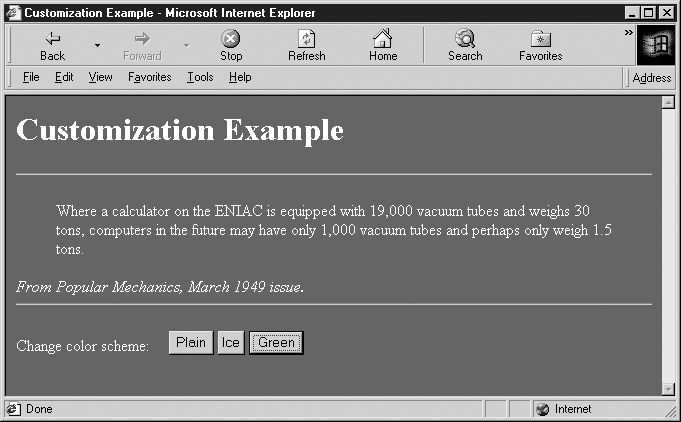This screenshot has width=681, height=422.
Task: Refresh the current page
Action: (x=306, y=44)
